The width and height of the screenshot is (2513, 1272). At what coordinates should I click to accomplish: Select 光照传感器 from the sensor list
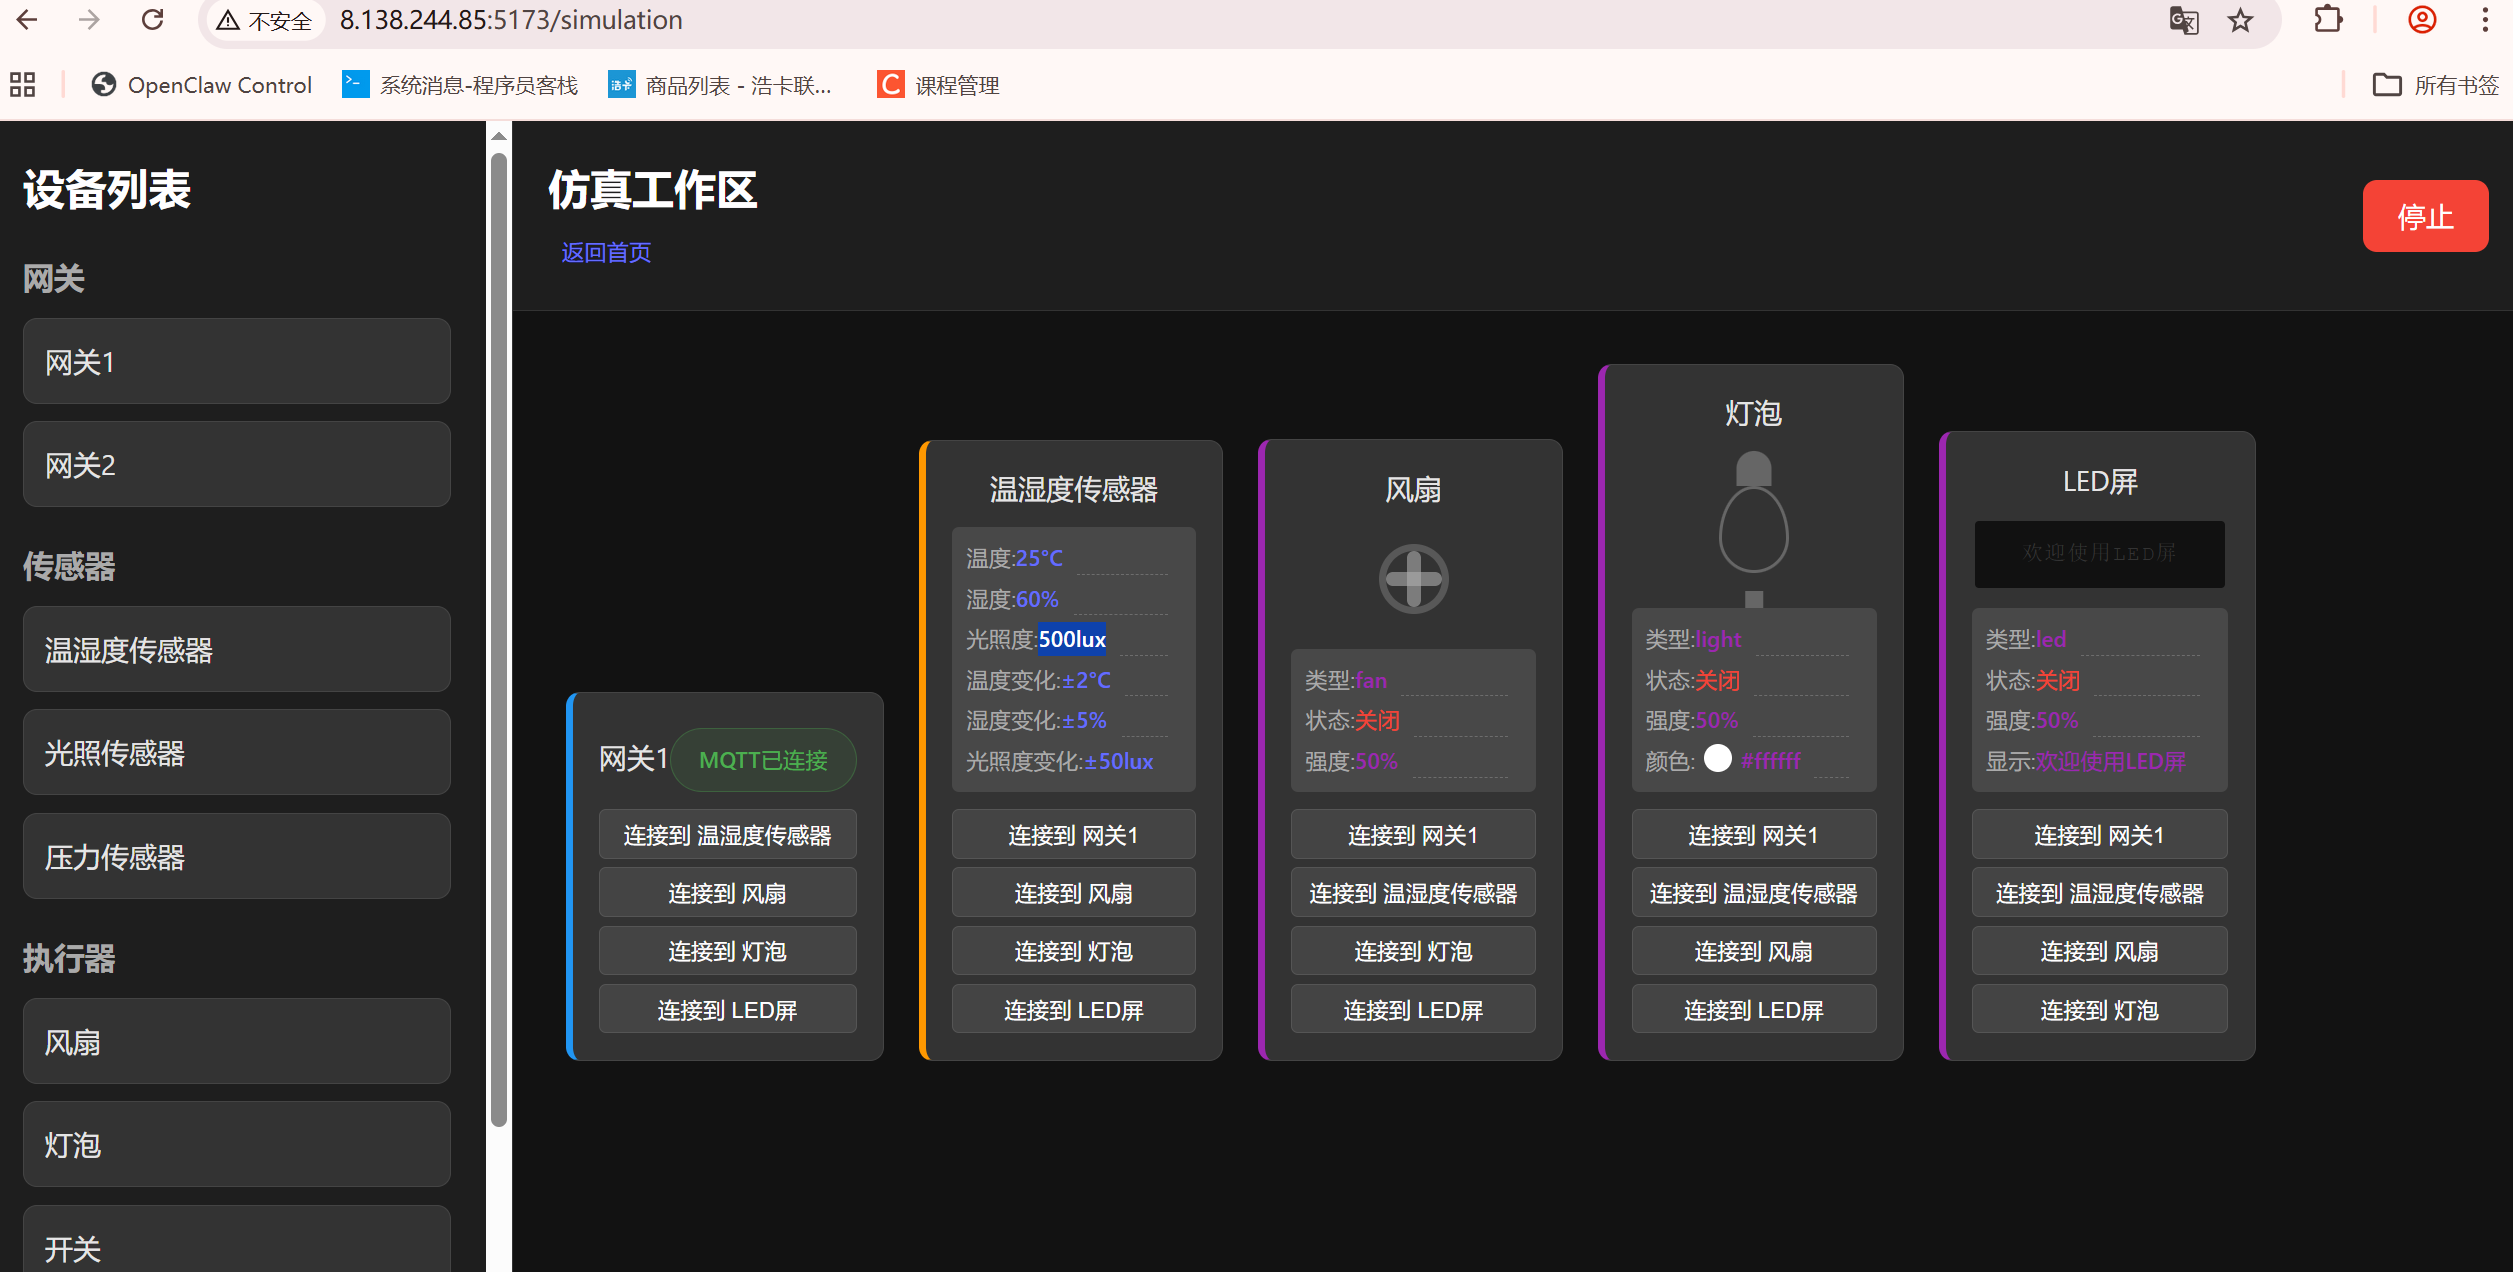click(x=236, y=753)
